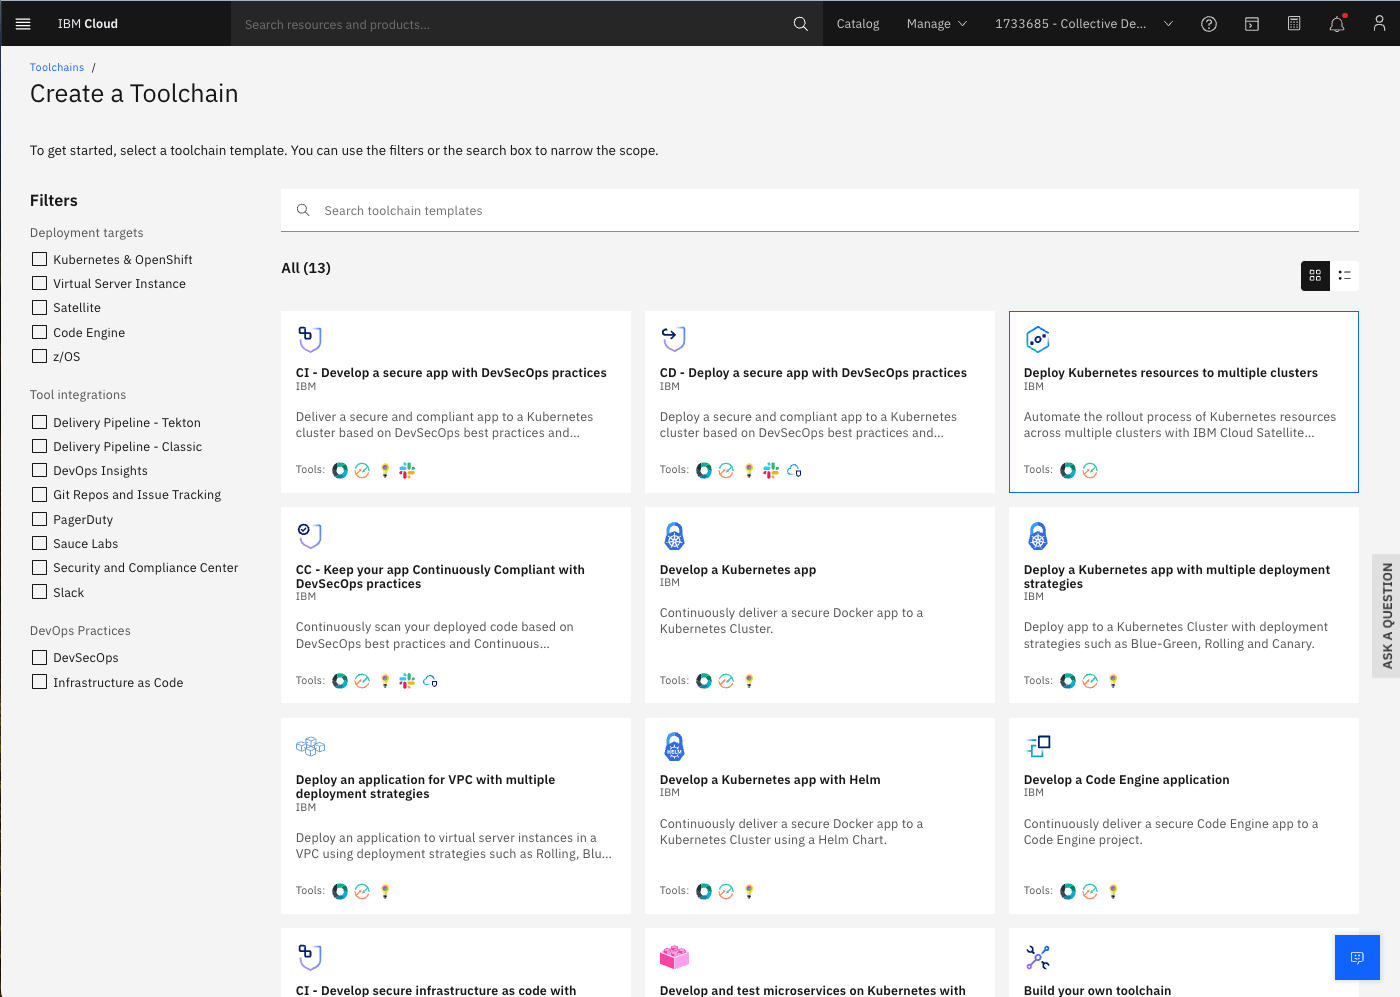Viewport: 1400px width, 997px height.
Task: Click the multiple clusters hexagon icon
Action: (x=1038, y=339)
